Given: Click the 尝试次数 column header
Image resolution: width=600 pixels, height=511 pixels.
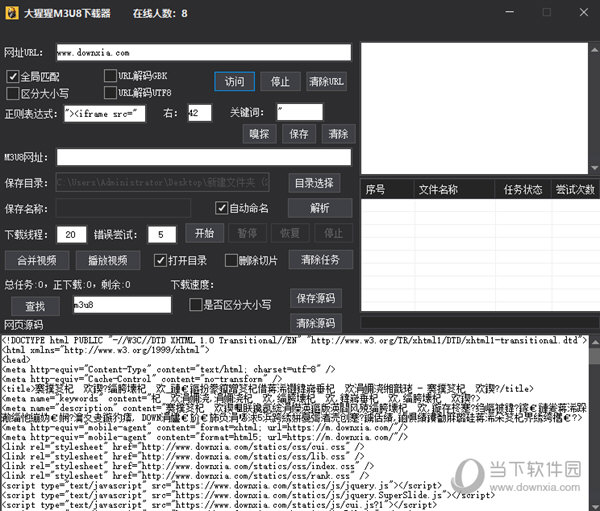Looking at the screenshot, I should pyautogui.click(x=575, y=189).
